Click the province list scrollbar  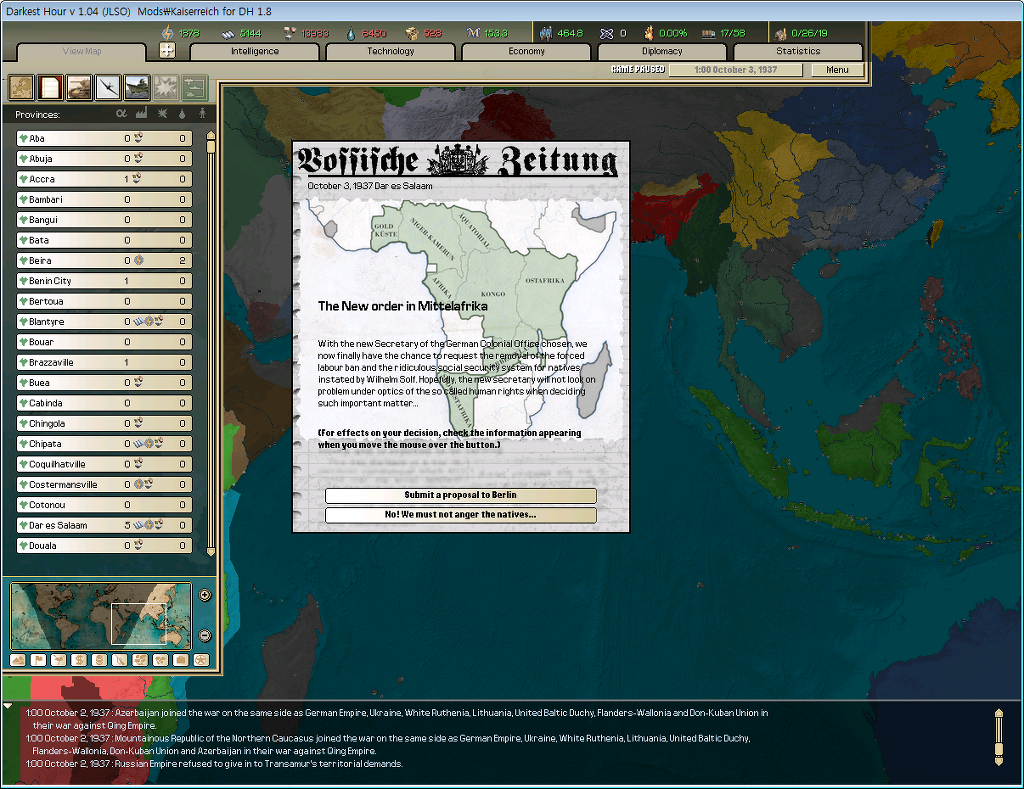pyautogui.click(x=210, y=343)
